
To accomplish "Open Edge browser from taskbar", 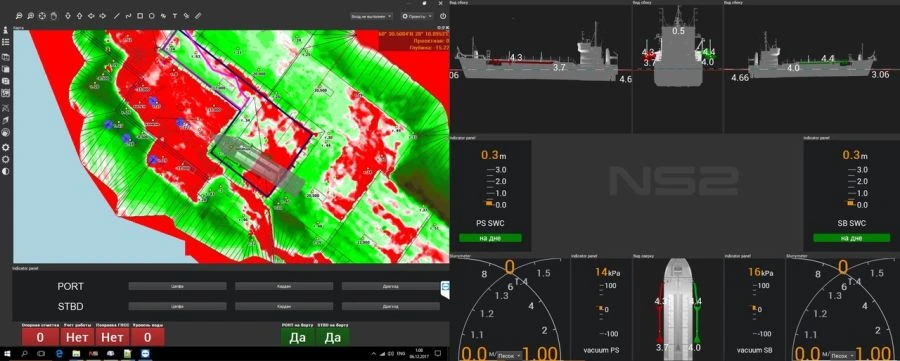I will point(59,354).
